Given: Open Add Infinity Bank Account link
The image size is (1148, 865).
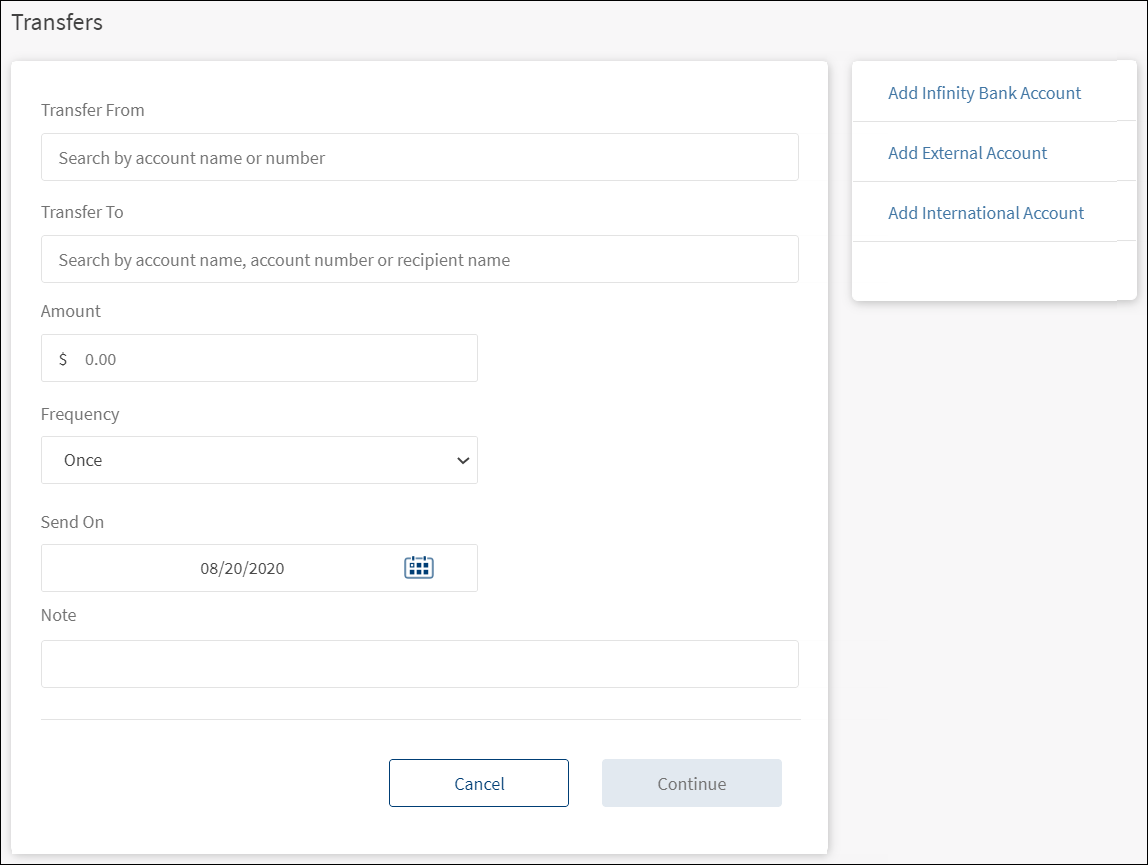Looking at the screenshot, I should [984, 93].
